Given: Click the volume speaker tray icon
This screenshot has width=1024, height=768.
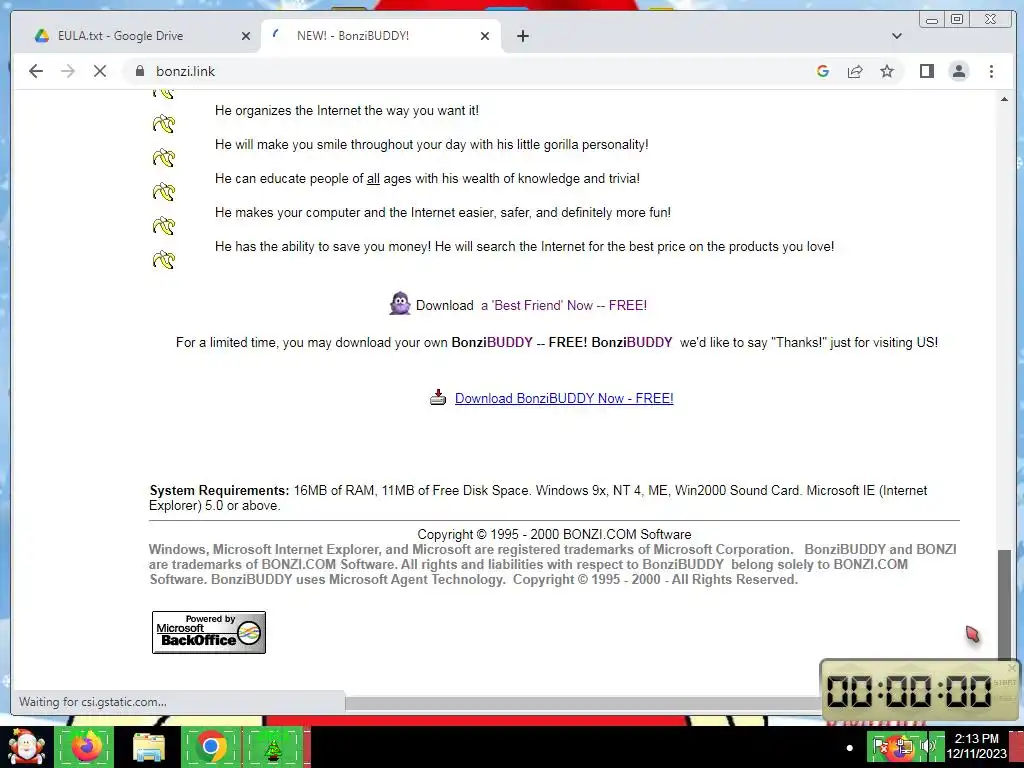Looking at the screenshot, I should [x=928, y=746].
